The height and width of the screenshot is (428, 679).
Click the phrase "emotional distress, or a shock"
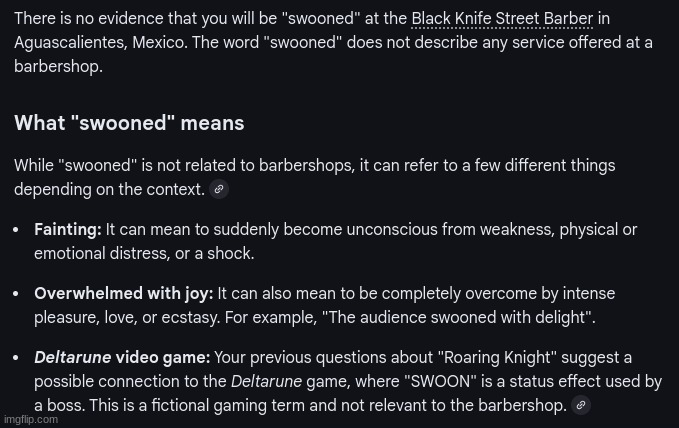tap(144, 254)
